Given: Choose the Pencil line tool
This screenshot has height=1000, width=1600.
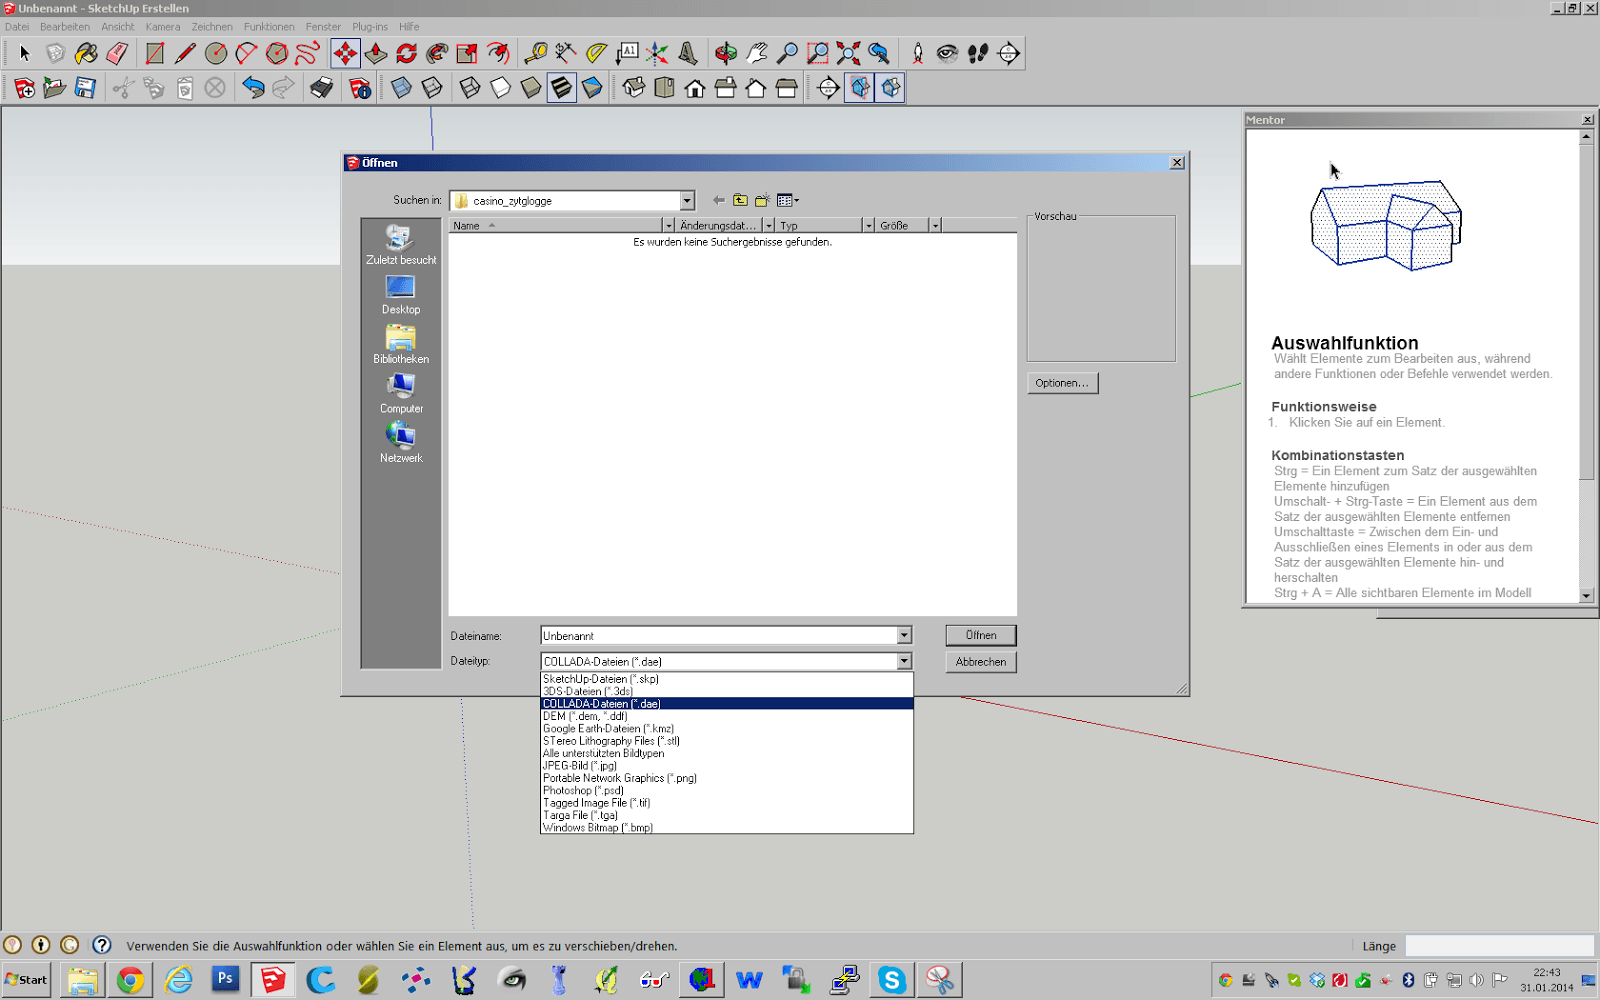Looking at the screenshot, I should [185, 53].
